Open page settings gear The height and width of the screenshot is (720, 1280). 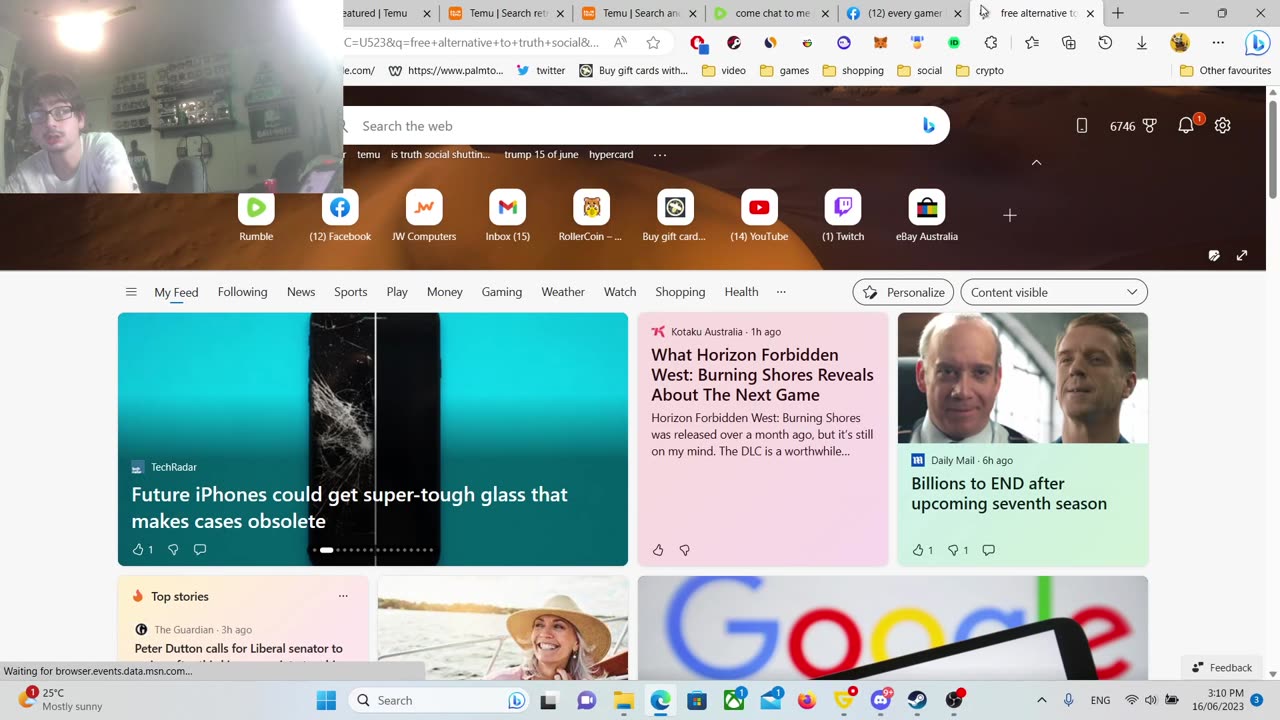tap(1222, 125)
